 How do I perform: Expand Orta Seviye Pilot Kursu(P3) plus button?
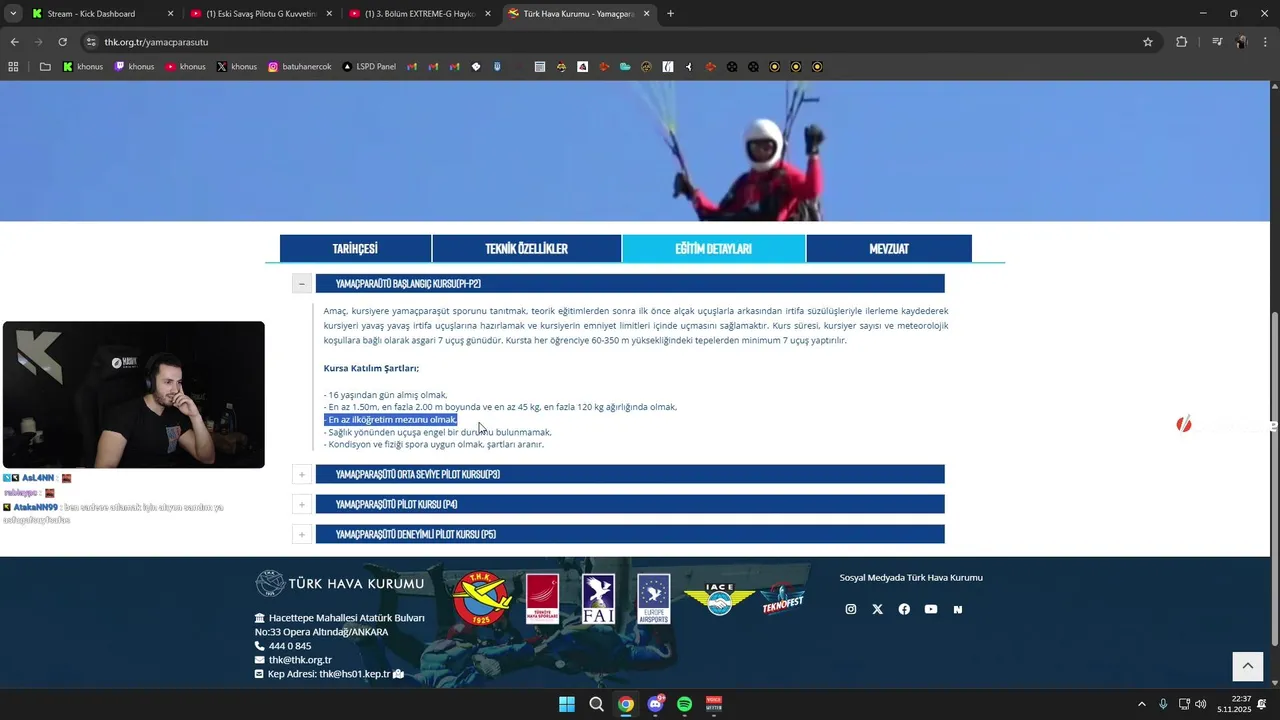point(302,474)
